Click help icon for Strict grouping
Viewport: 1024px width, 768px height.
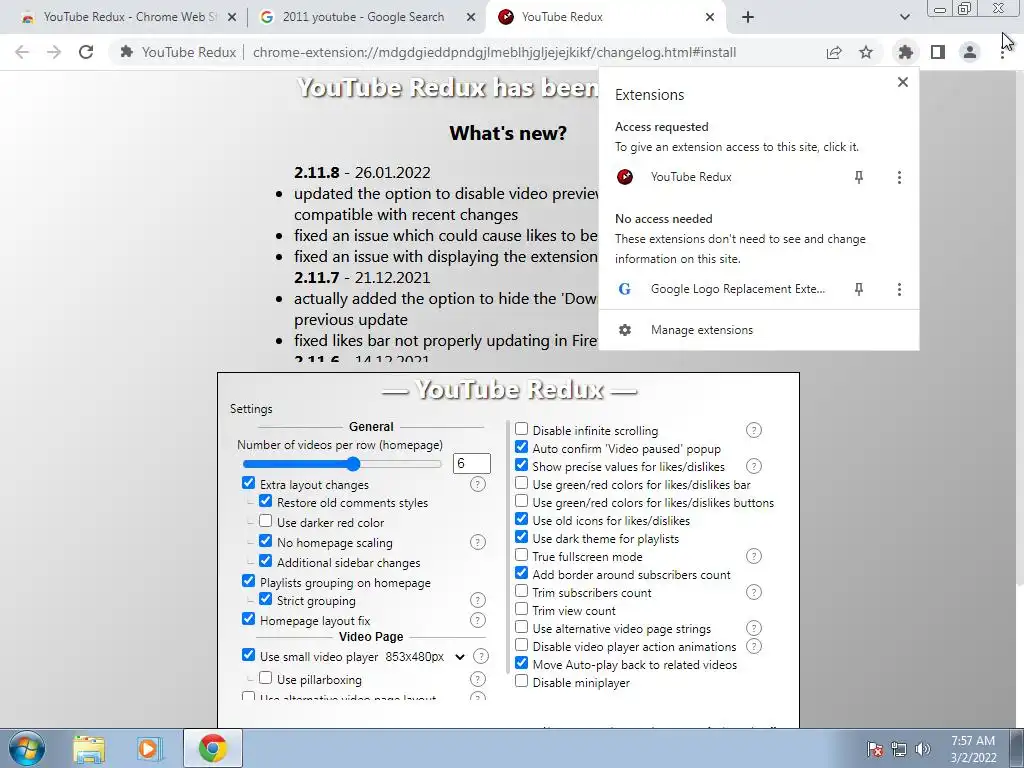pos(478,601)
